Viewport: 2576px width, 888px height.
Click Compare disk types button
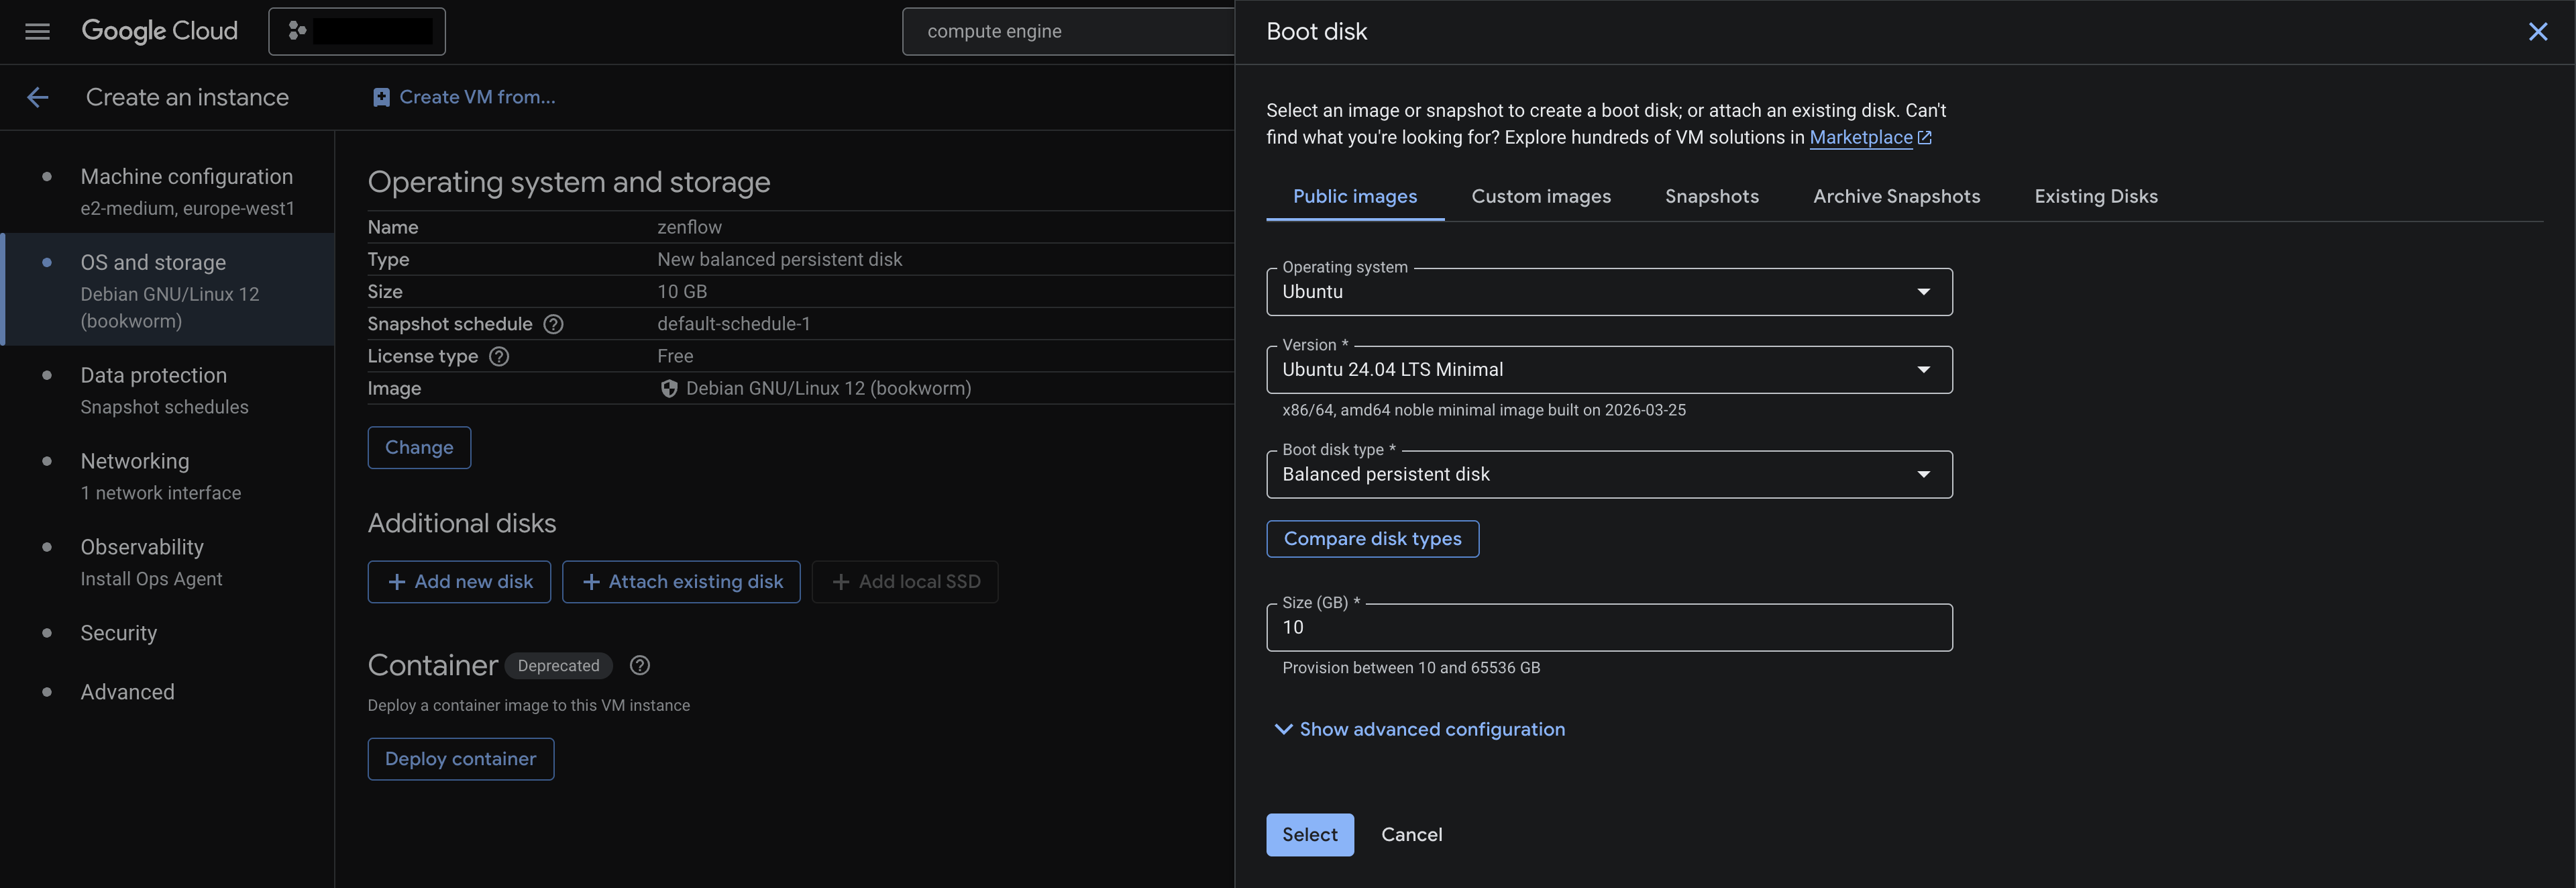tap(1372, 539)
